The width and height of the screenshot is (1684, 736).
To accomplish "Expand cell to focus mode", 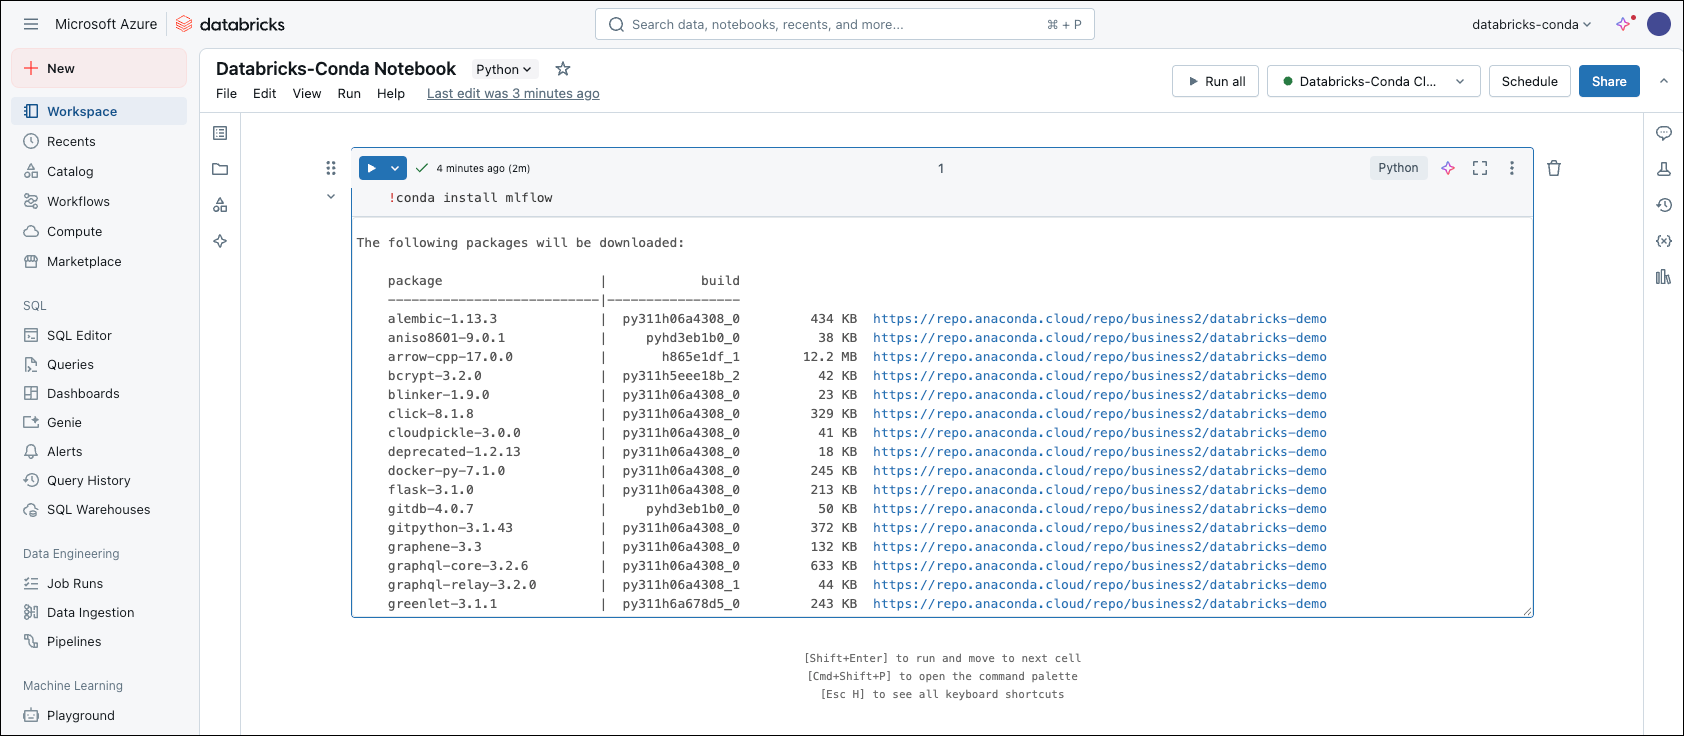I will pos(1480,168).
